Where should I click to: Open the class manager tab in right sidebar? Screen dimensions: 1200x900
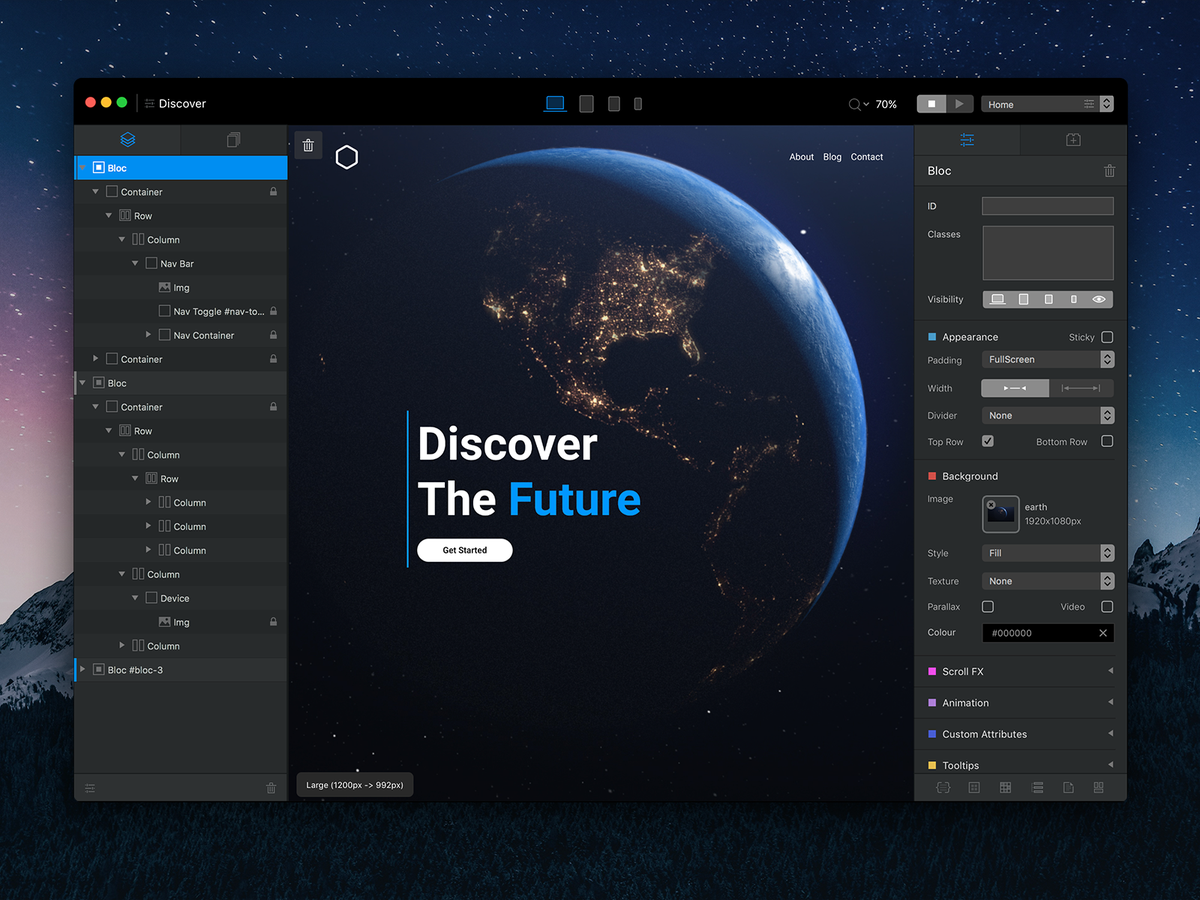[1073, 140]
